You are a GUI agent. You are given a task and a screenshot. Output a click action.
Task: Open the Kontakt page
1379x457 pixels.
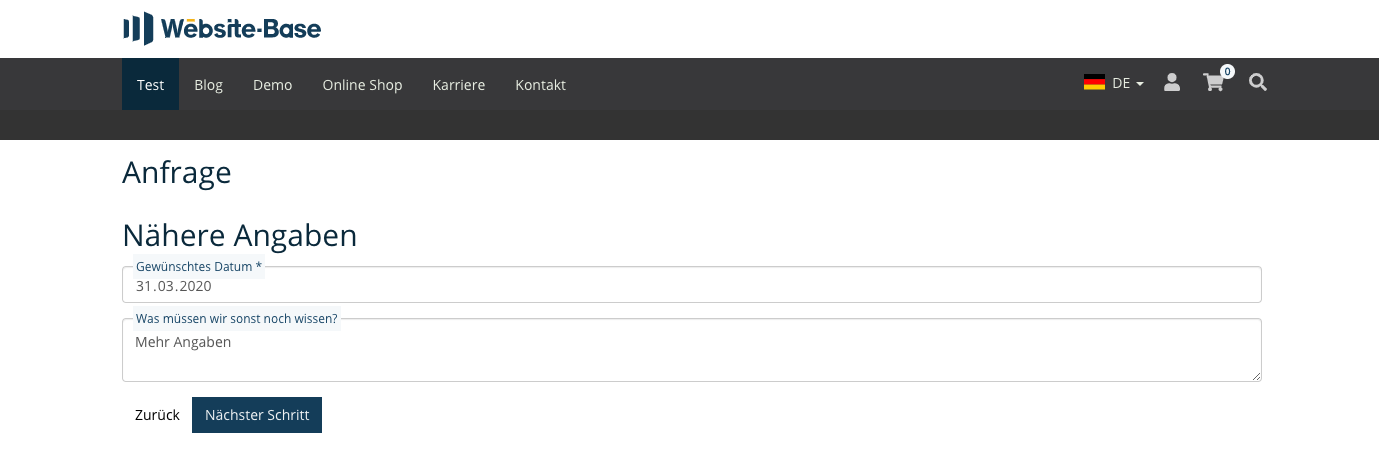coord(540,84)
